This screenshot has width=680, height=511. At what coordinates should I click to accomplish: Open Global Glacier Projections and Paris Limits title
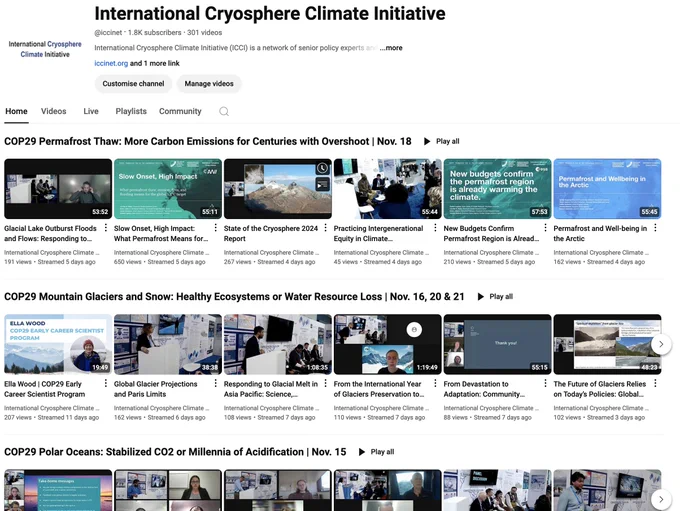[156, 389]
